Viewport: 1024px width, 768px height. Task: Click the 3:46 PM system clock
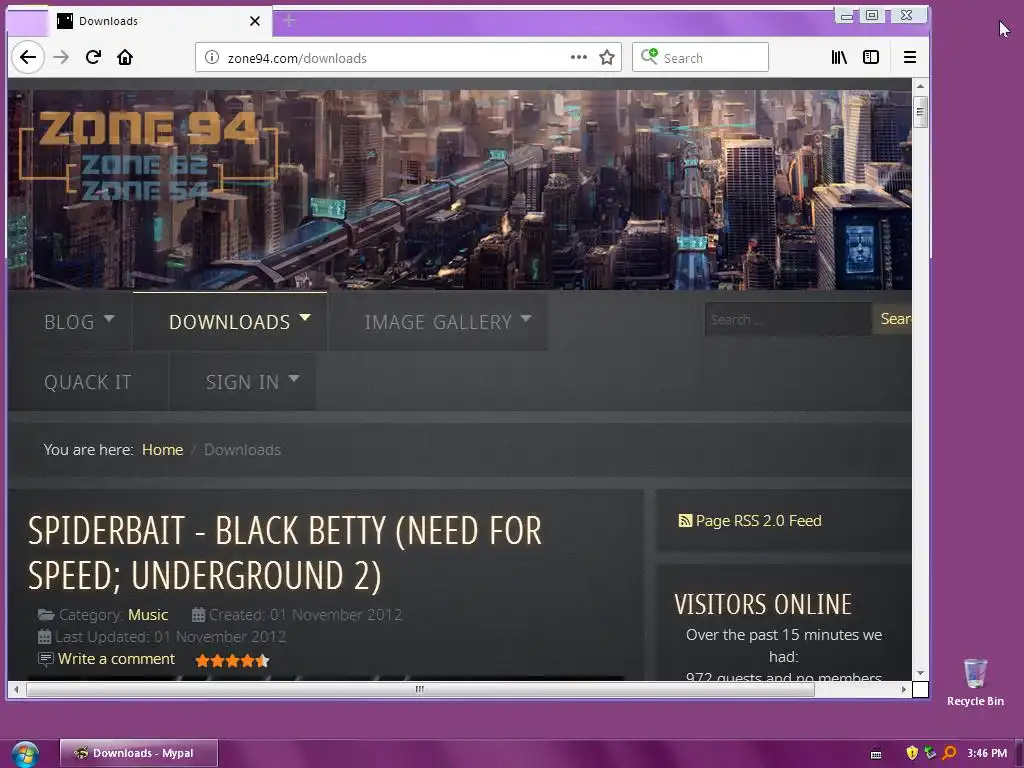pyautogui.click(x=987, y=753)
